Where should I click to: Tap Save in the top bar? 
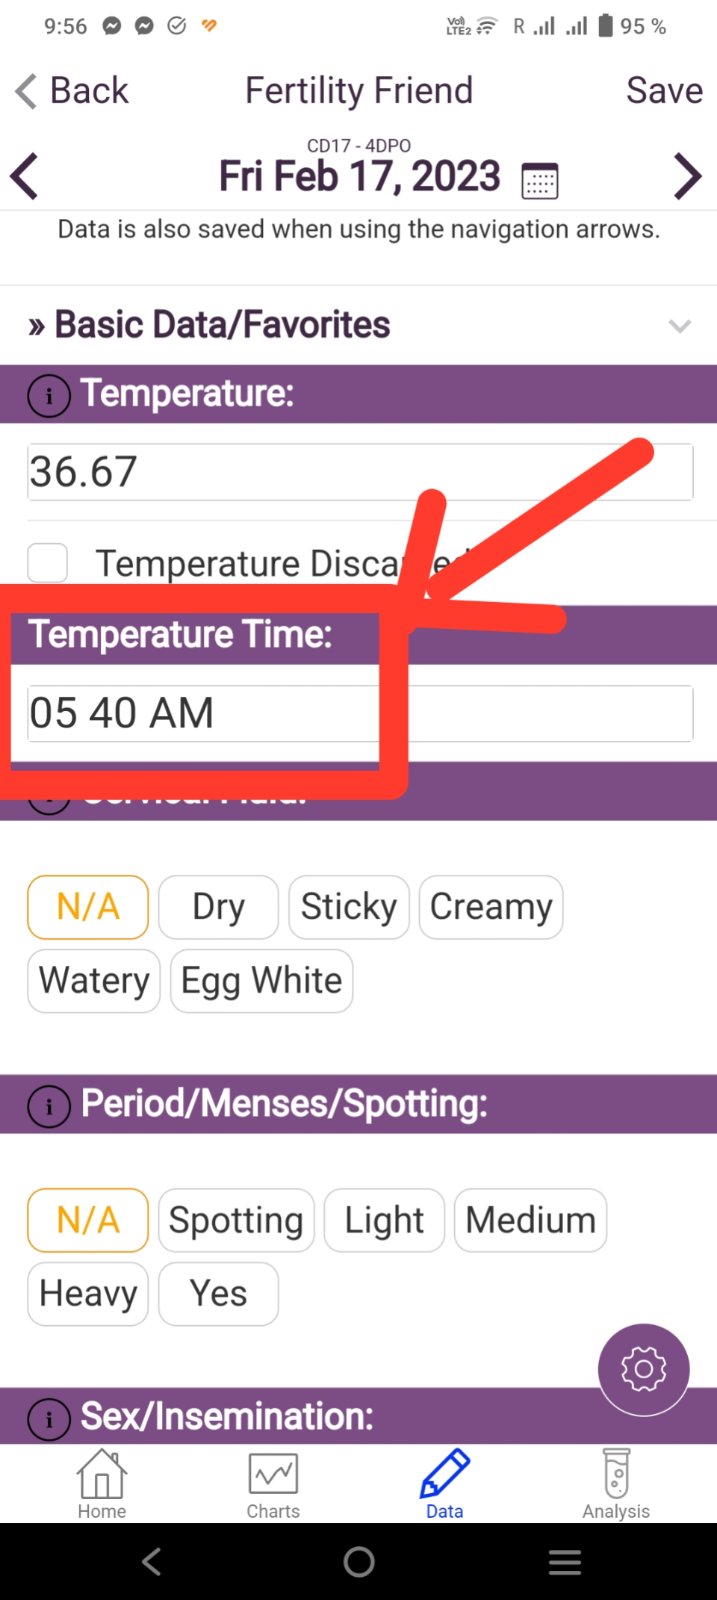[664, 91]
